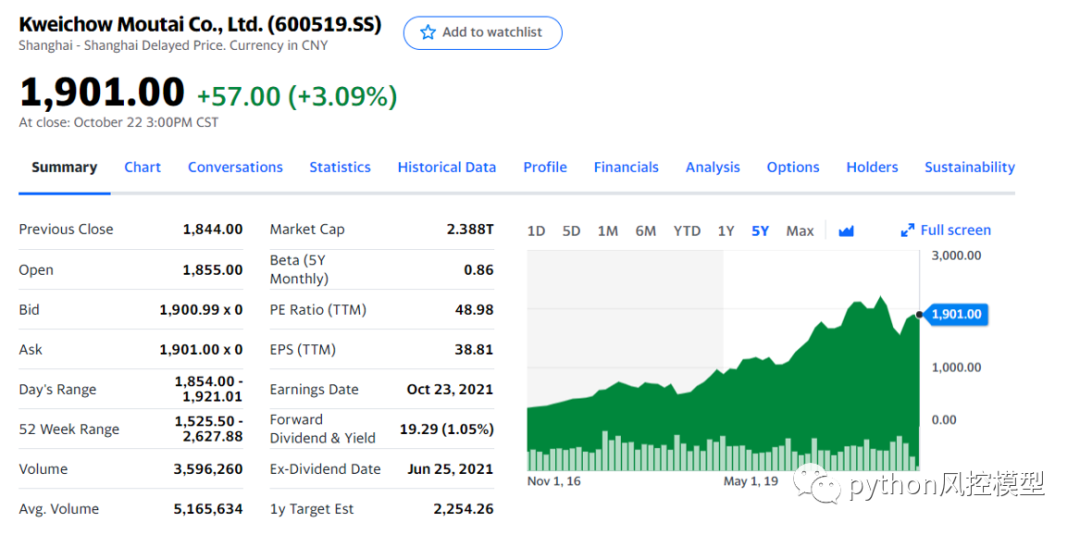
Task: Select the Summary tab
Action: 64,167
